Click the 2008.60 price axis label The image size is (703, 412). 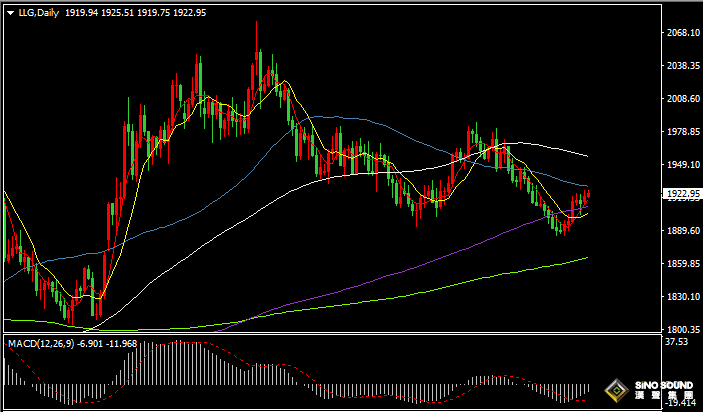pos(684,99)
